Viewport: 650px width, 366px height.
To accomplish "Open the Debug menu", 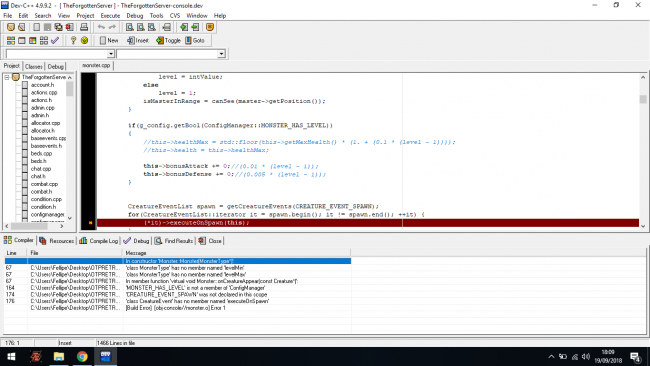I will [135, 16].
